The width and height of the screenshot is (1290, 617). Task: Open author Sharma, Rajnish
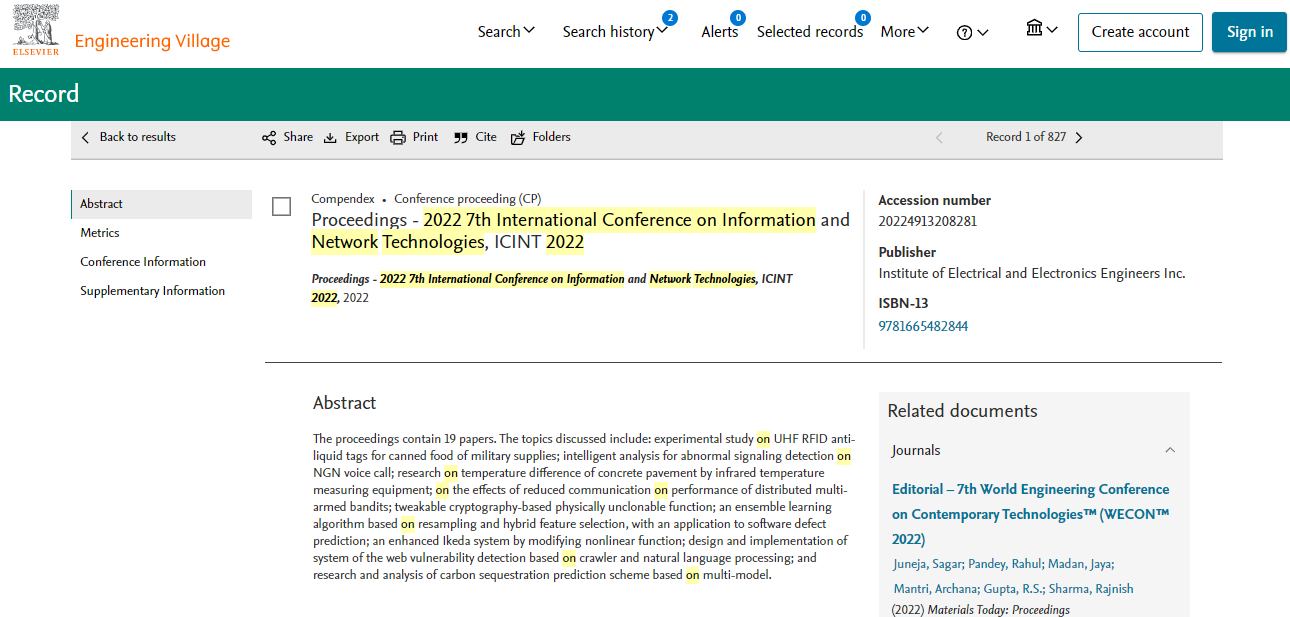[1093, 589]
